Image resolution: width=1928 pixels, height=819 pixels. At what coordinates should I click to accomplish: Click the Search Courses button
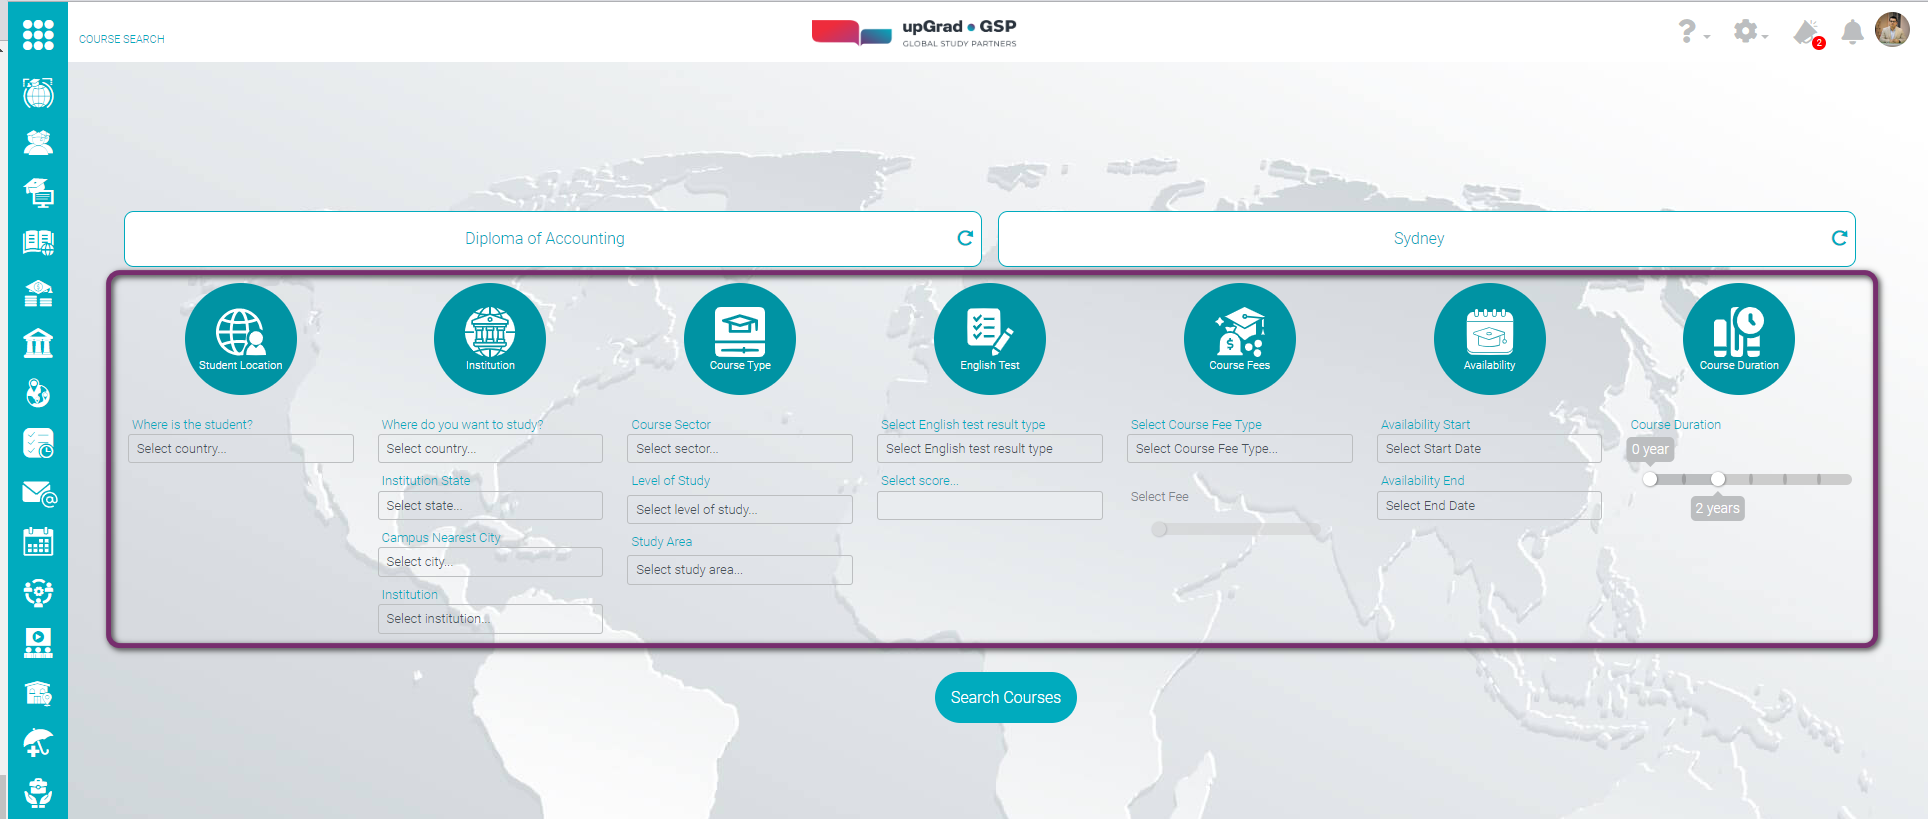1005,697
